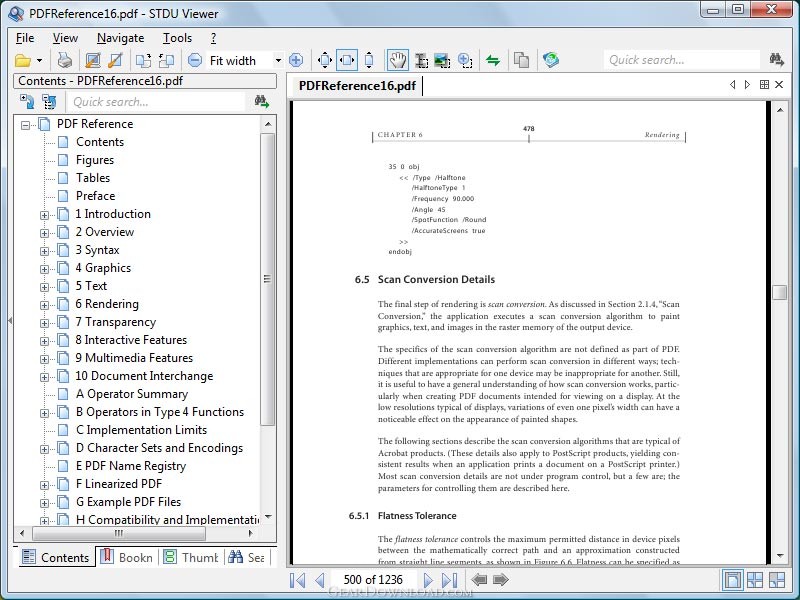800x600 pixels.
Task: Select the PDFReference16.pdf document tab
Action: (x=357, y=85)
